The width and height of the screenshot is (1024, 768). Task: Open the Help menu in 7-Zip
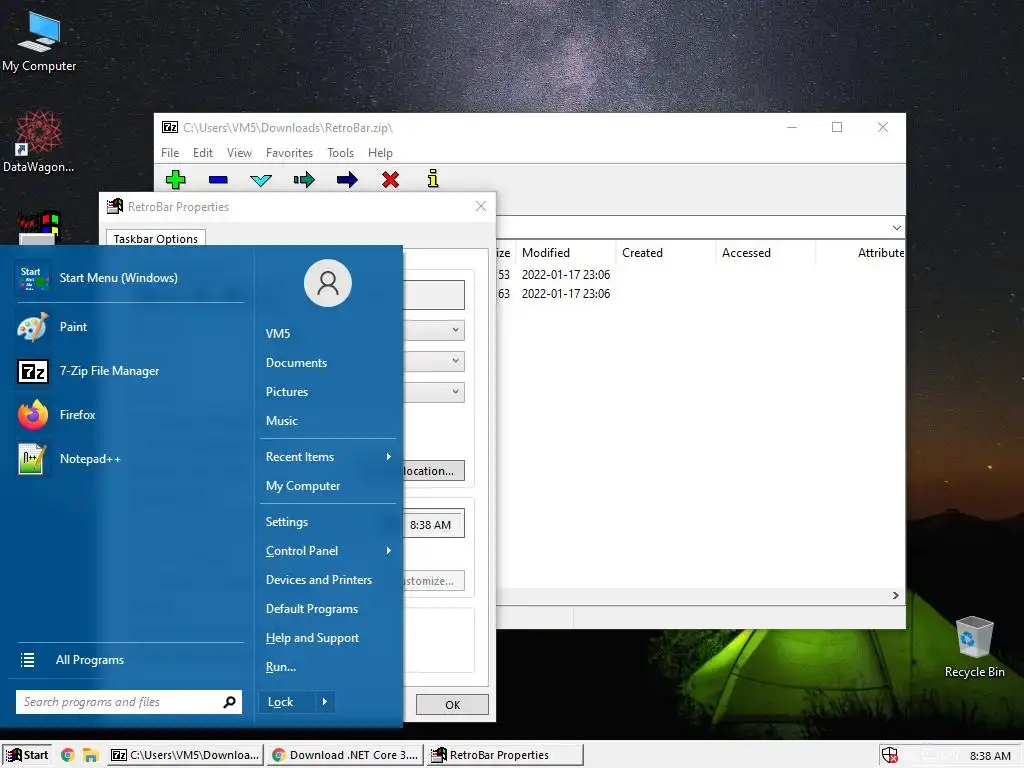[x=380, y=153]
